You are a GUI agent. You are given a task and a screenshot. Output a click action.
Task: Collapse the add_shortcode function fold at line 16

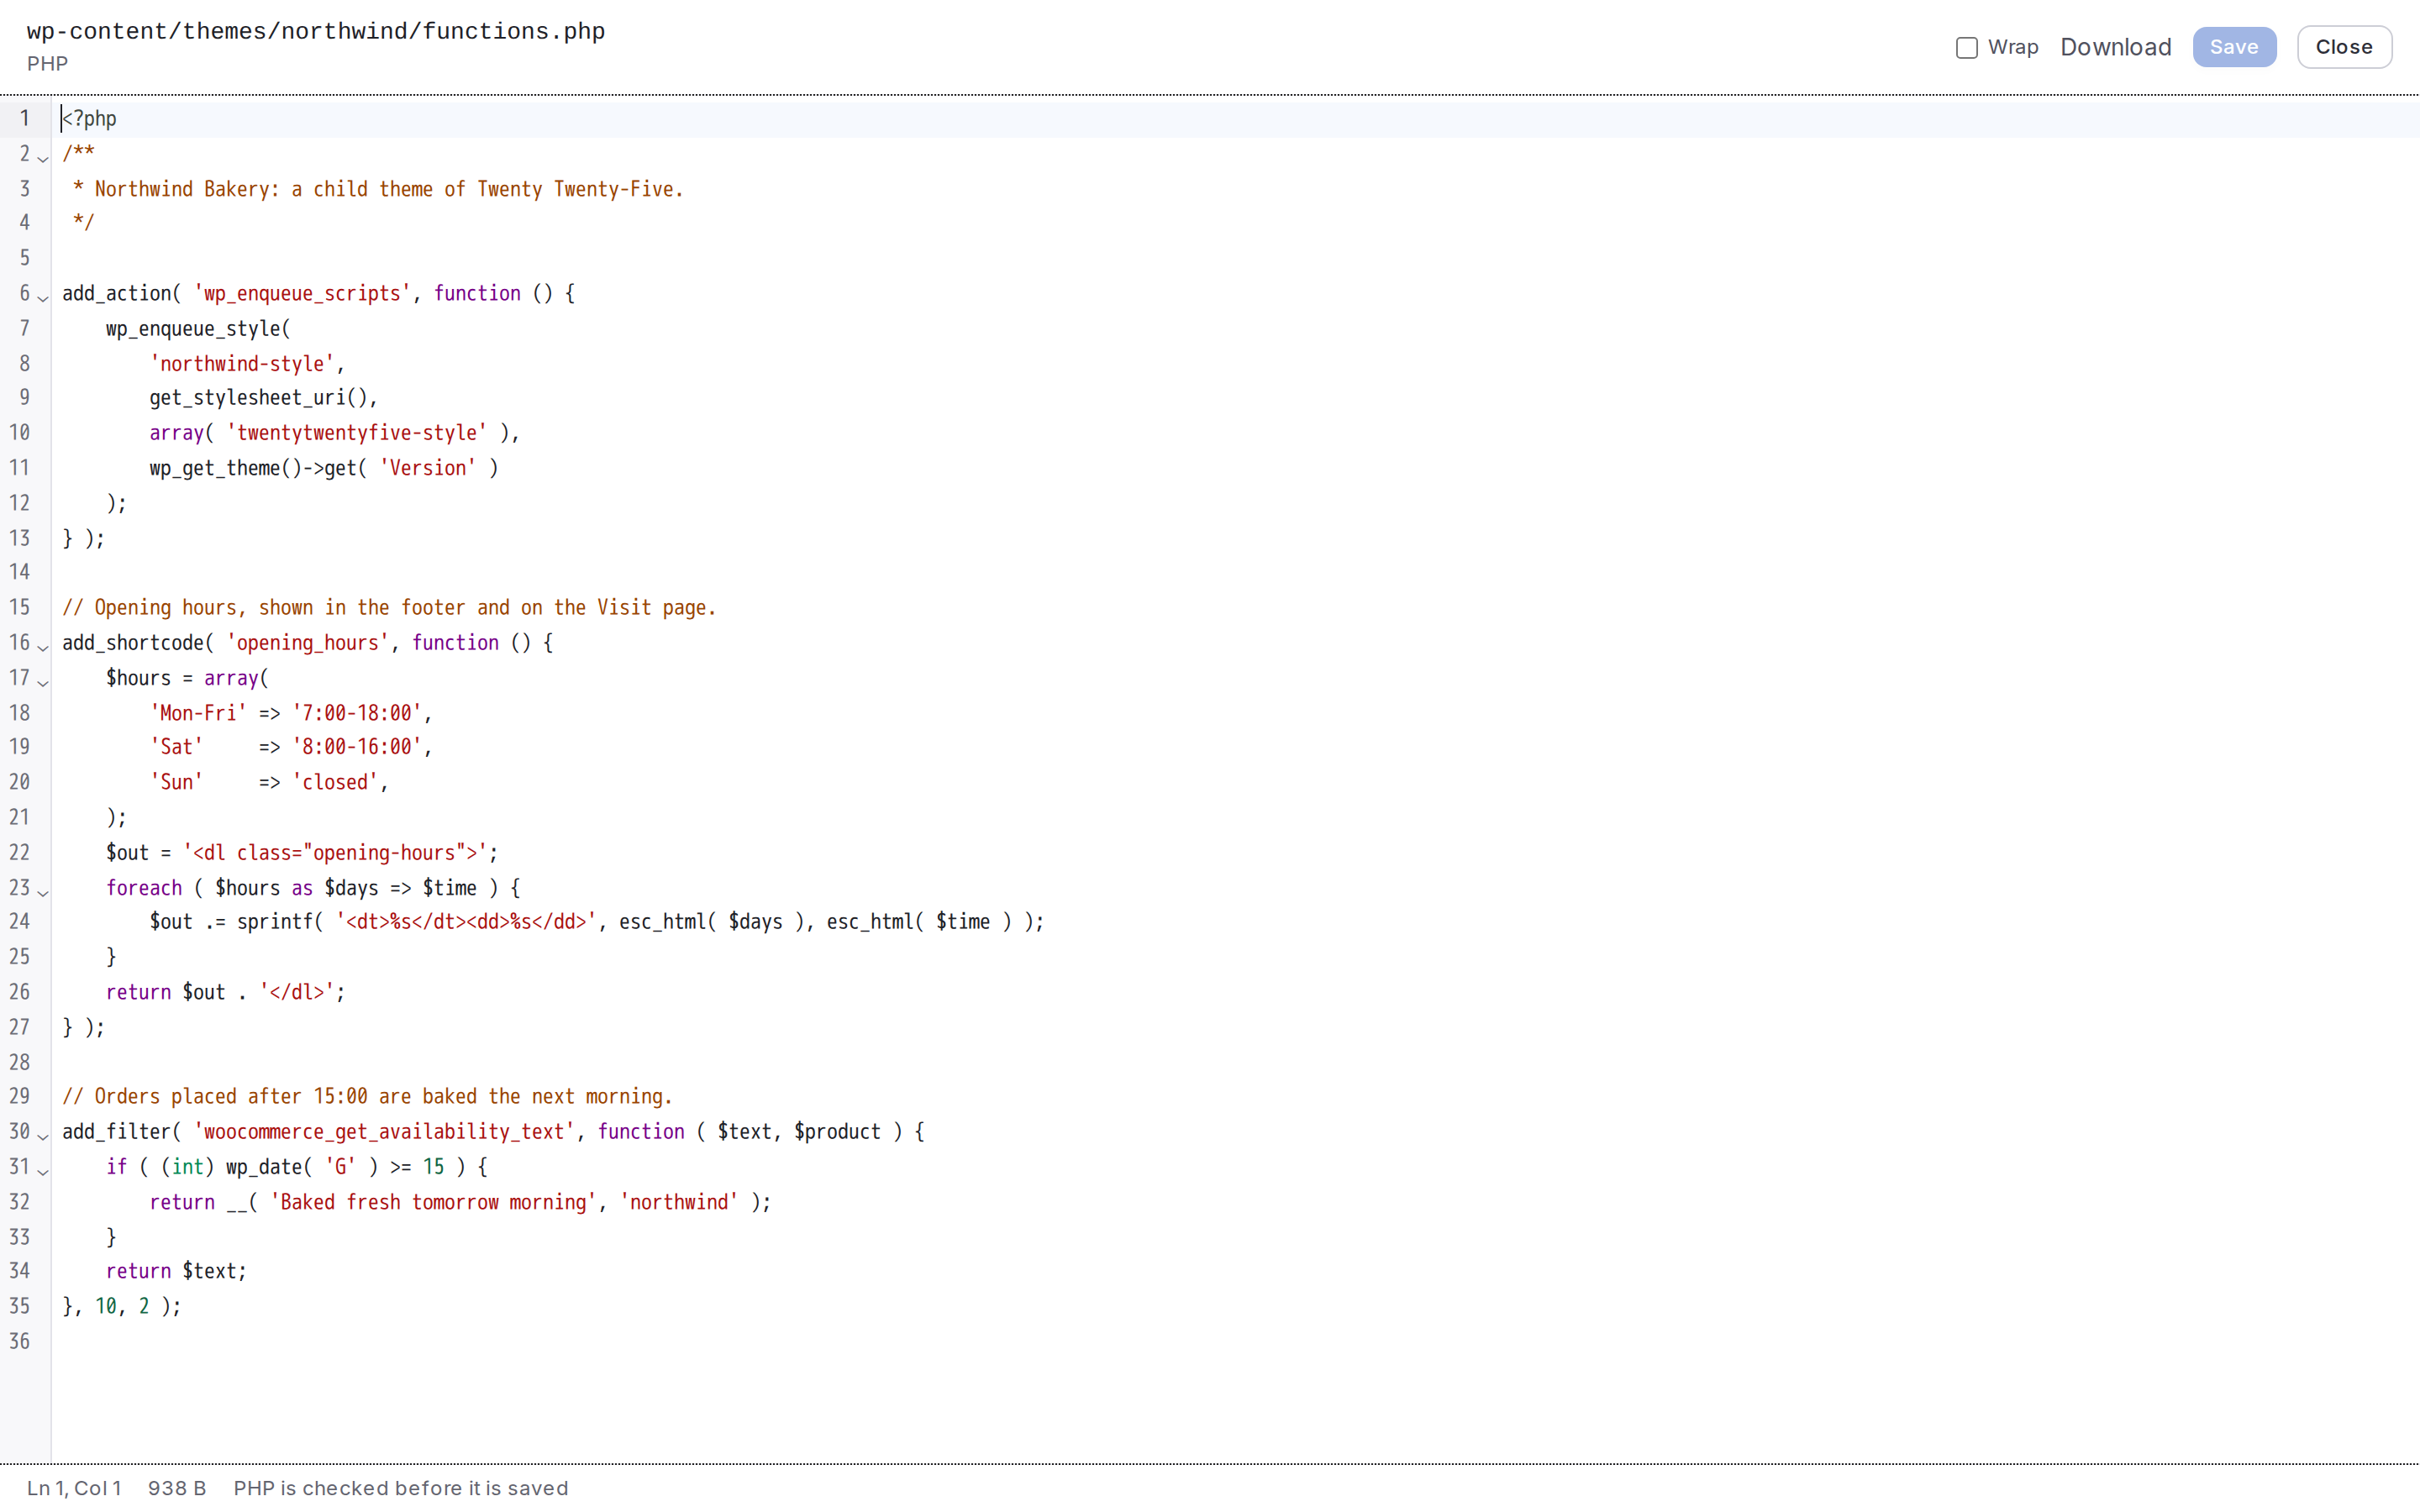coord(43,646)
